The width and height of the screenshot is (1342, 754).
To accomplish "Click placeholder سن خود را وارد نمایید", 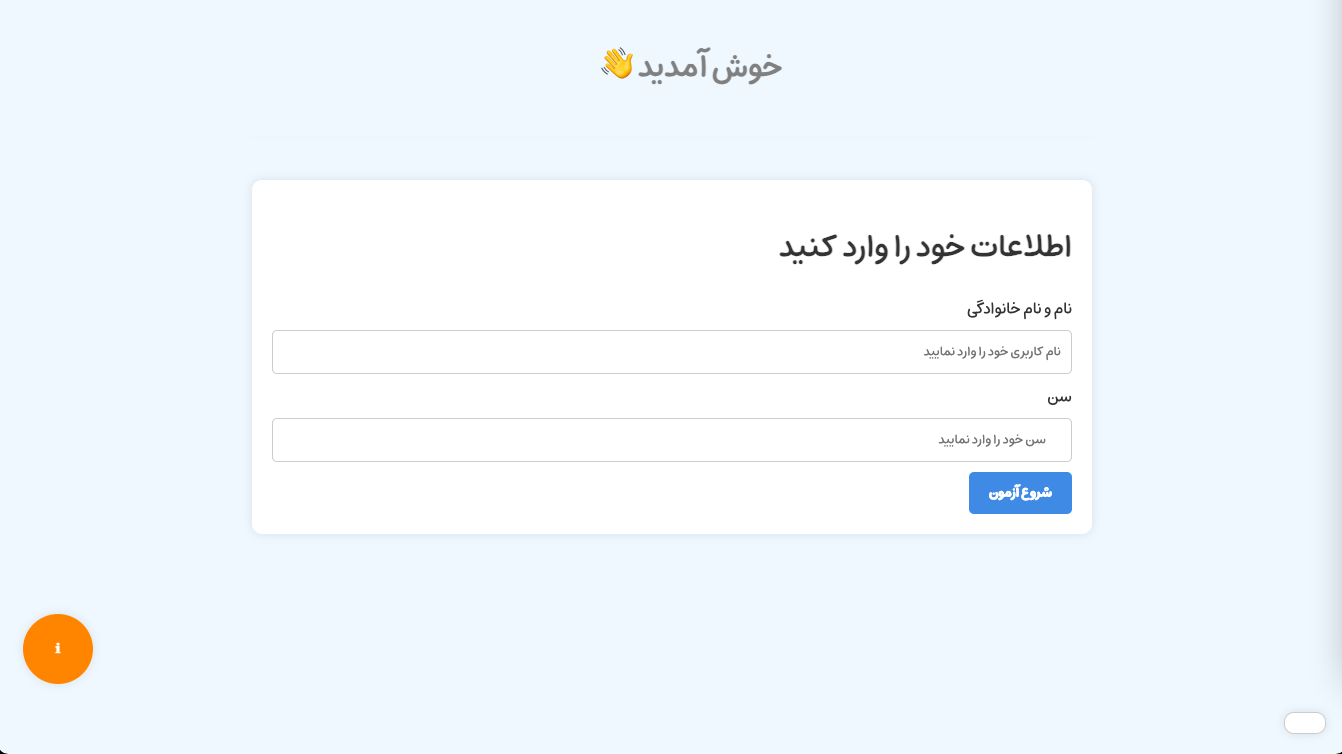I will [992, 440].
